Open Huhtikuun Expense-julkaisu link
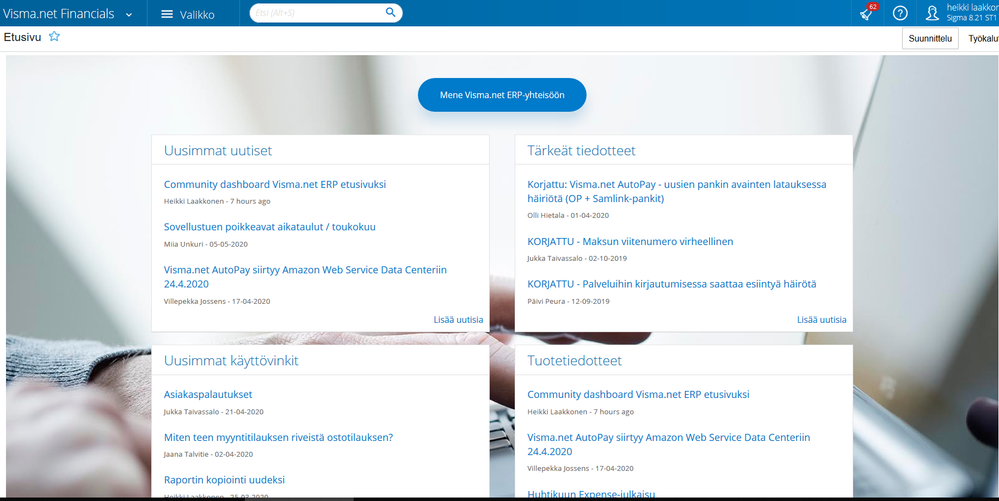The image size is (999, 501). [591, 494]
